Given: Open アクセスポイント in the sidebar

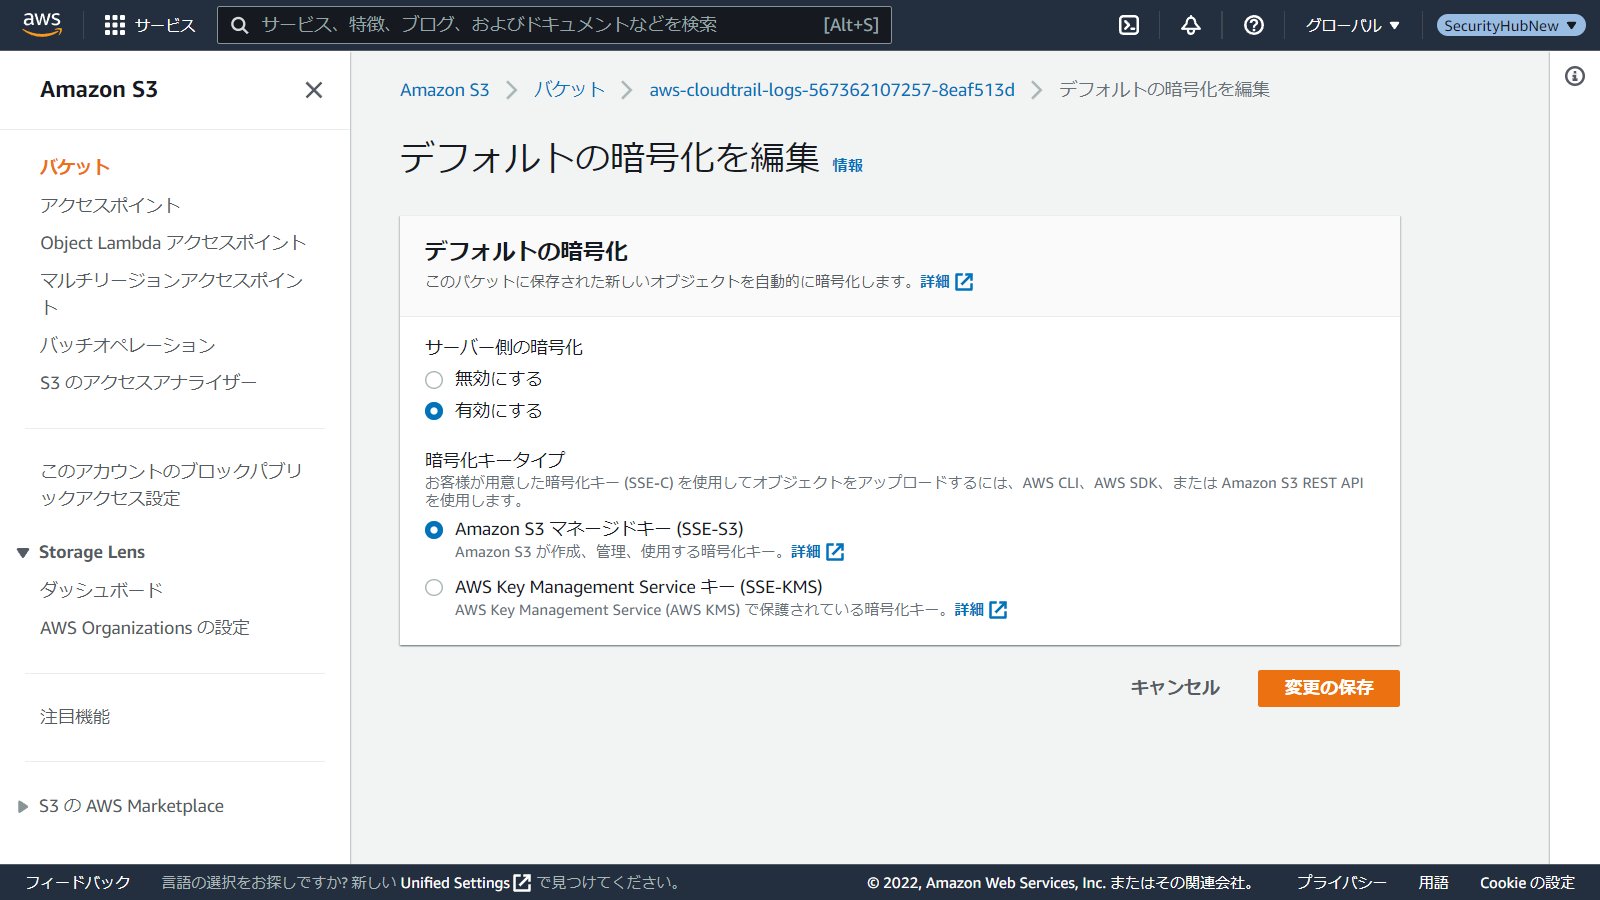Looking at the screenshot, I should click(110, 205).
